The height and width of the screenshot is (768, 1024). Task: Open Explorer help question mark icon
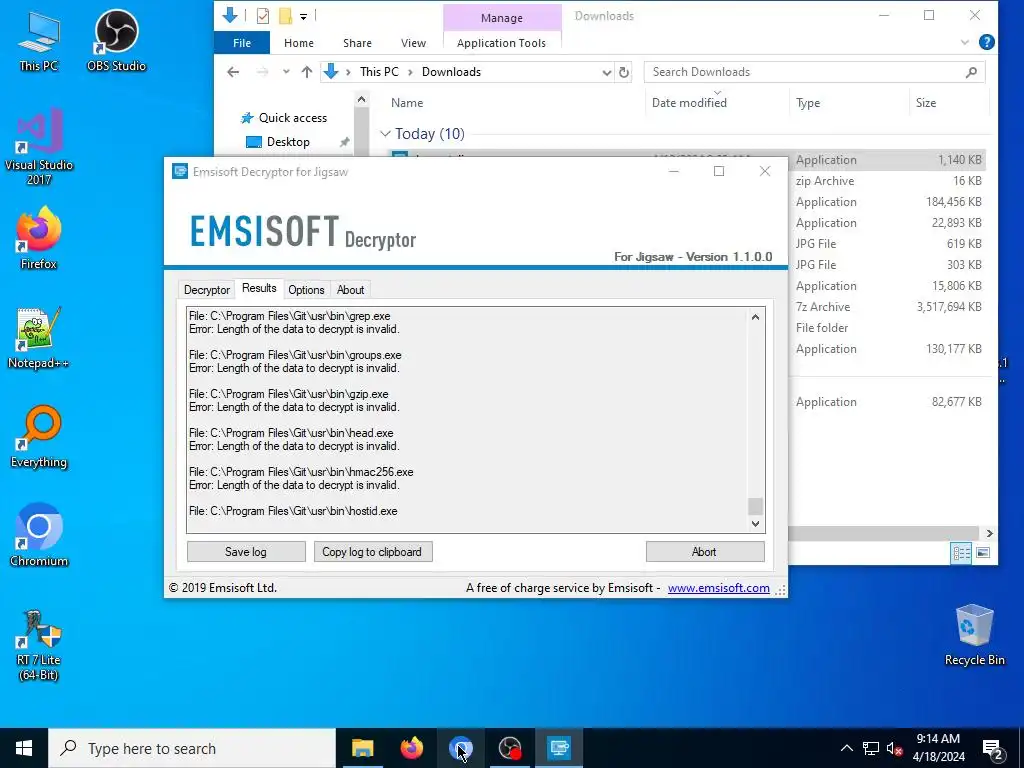coord(987,42)
